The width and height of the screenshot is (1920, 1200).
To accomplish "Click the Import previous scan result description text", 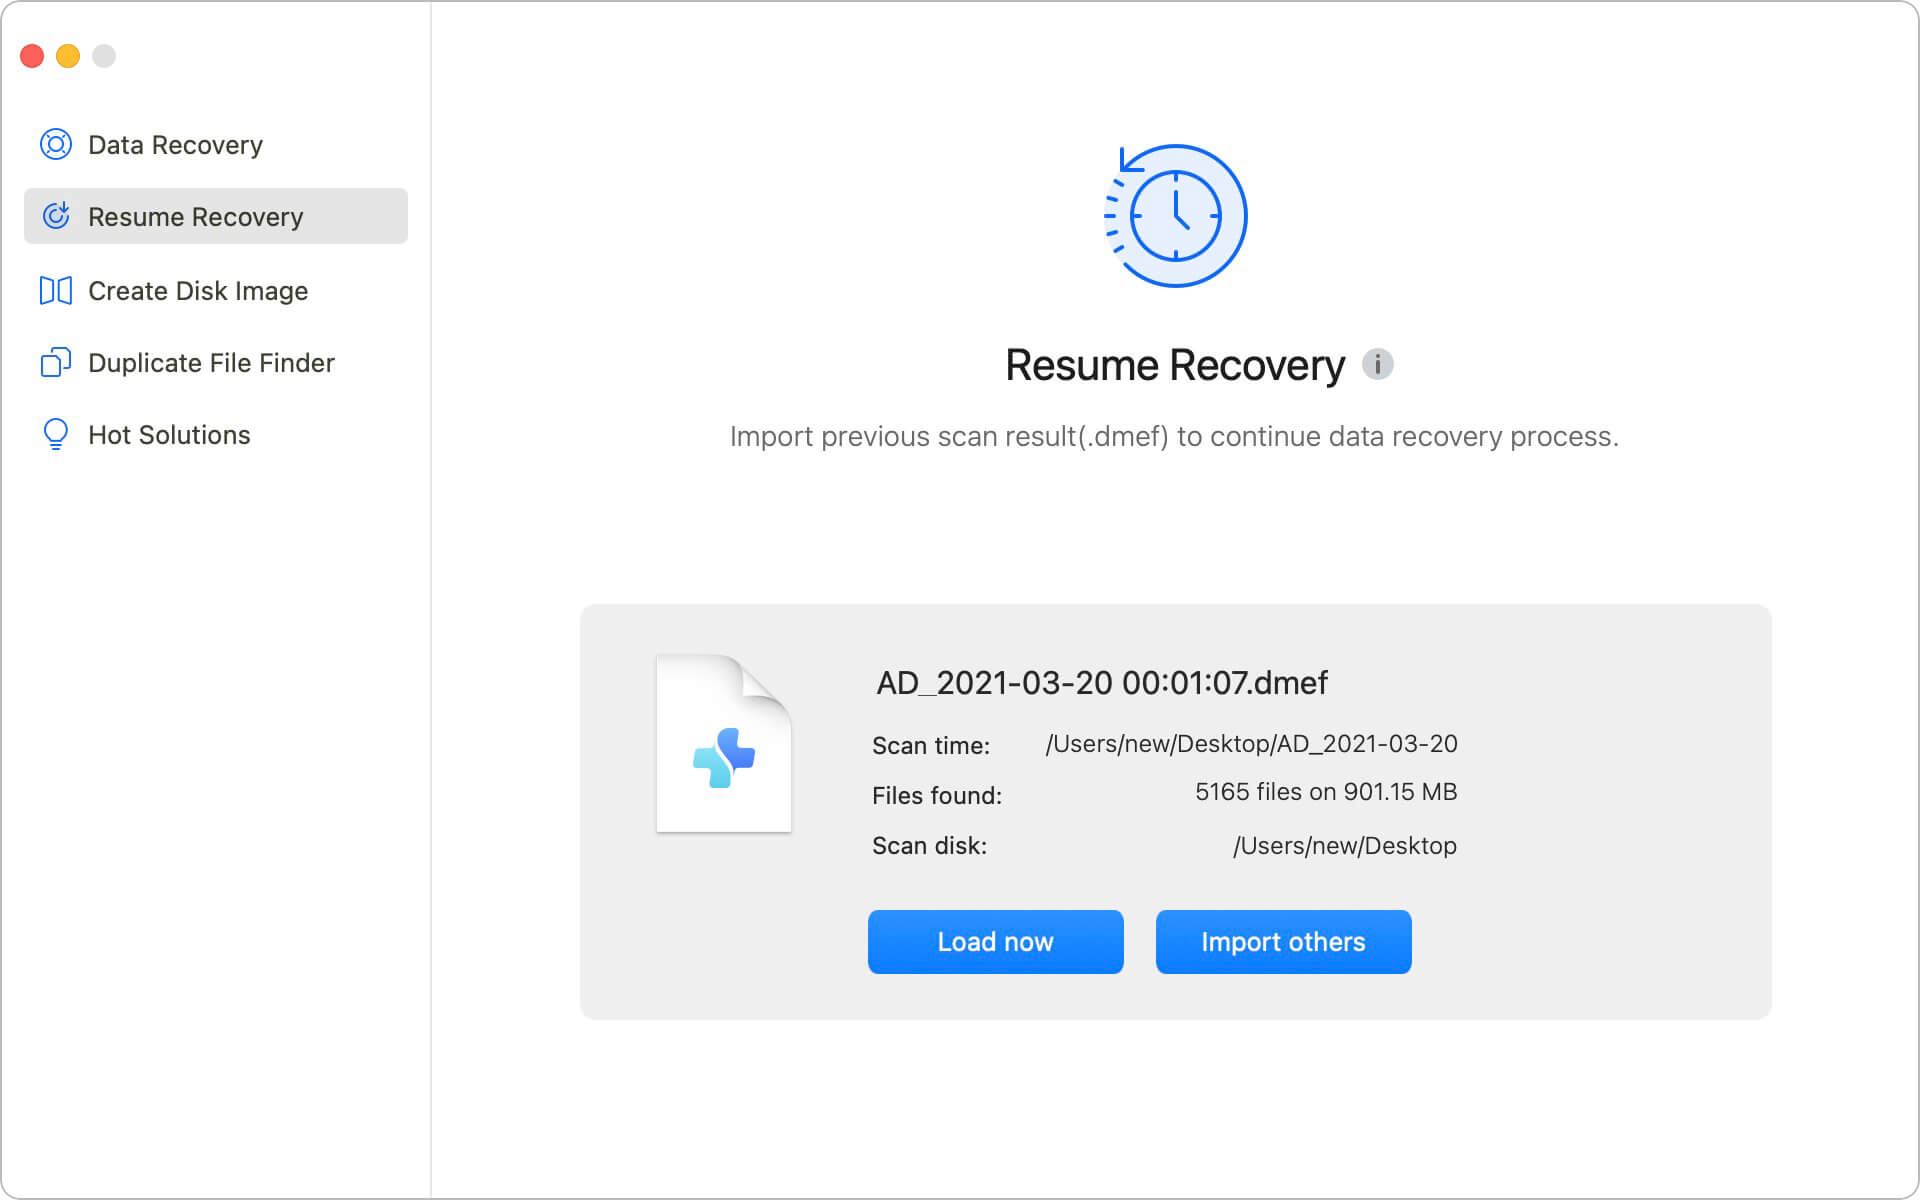I will click(1174, 437).
